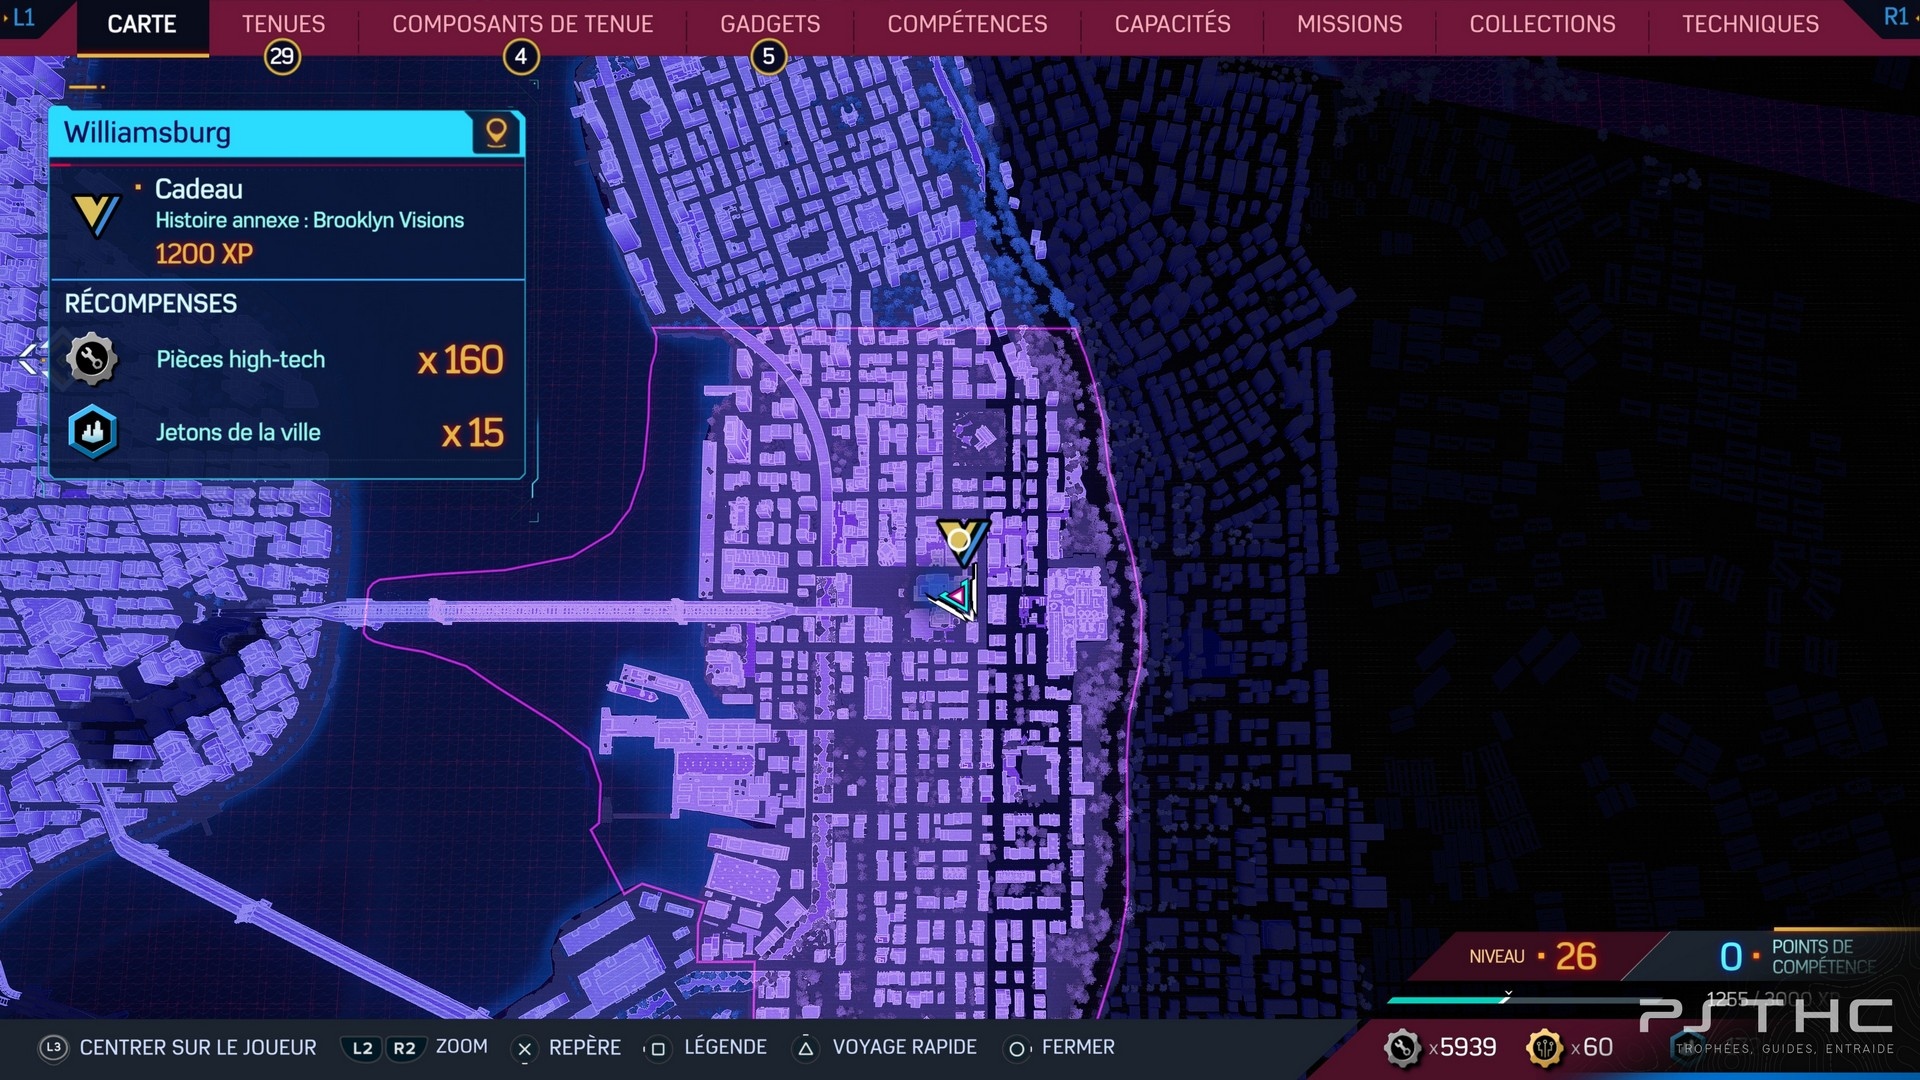Switch to the TENUES tab
The width and height of the screenshot is (1920, 1080).
(x=283, y=24)
